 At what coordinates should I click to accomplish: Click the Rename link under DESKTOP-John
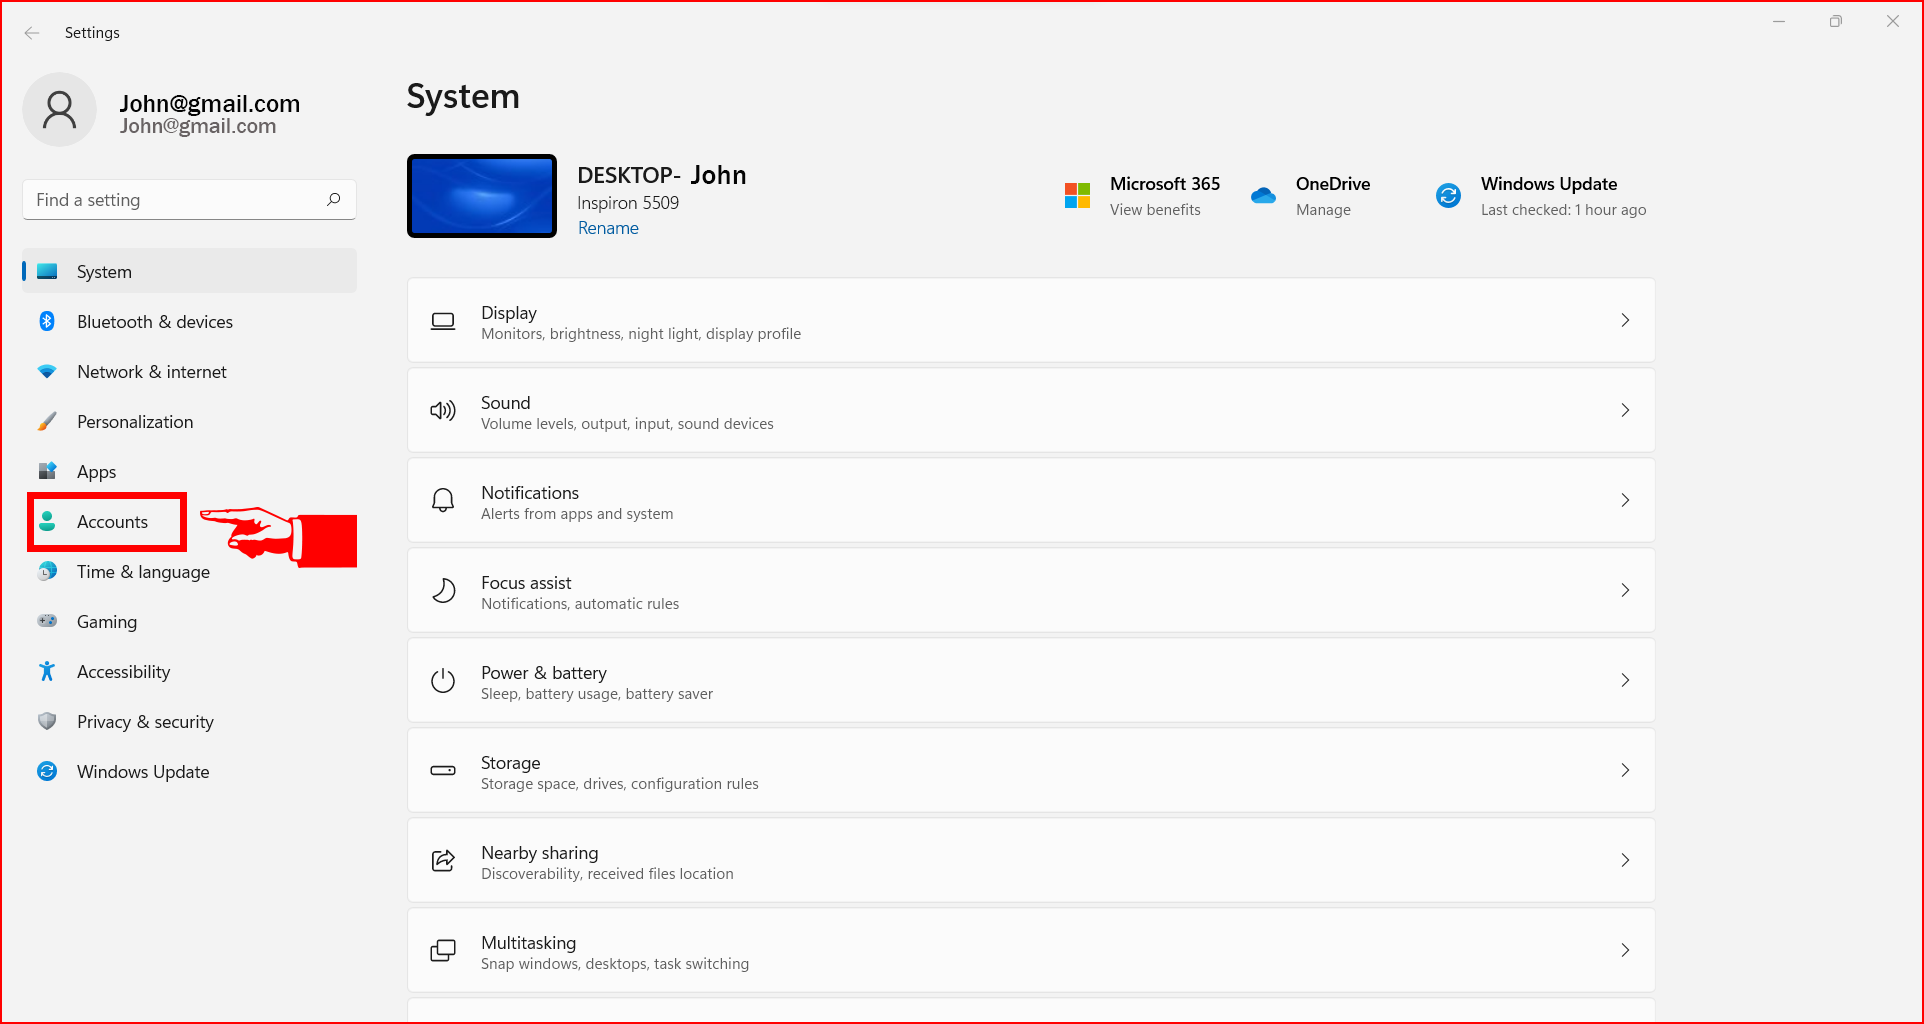[x=607, y=228]
